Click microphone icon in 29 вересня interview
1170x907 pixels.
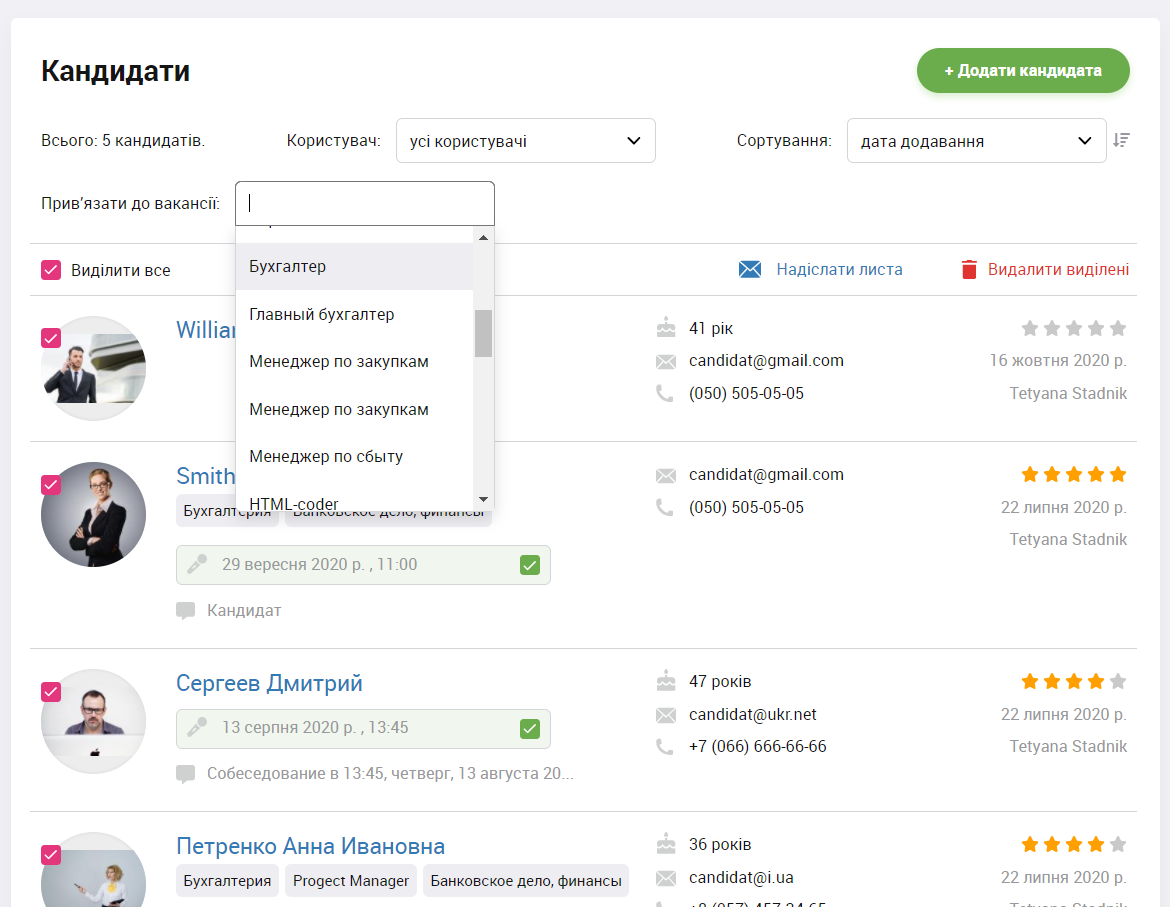[197, 564]
